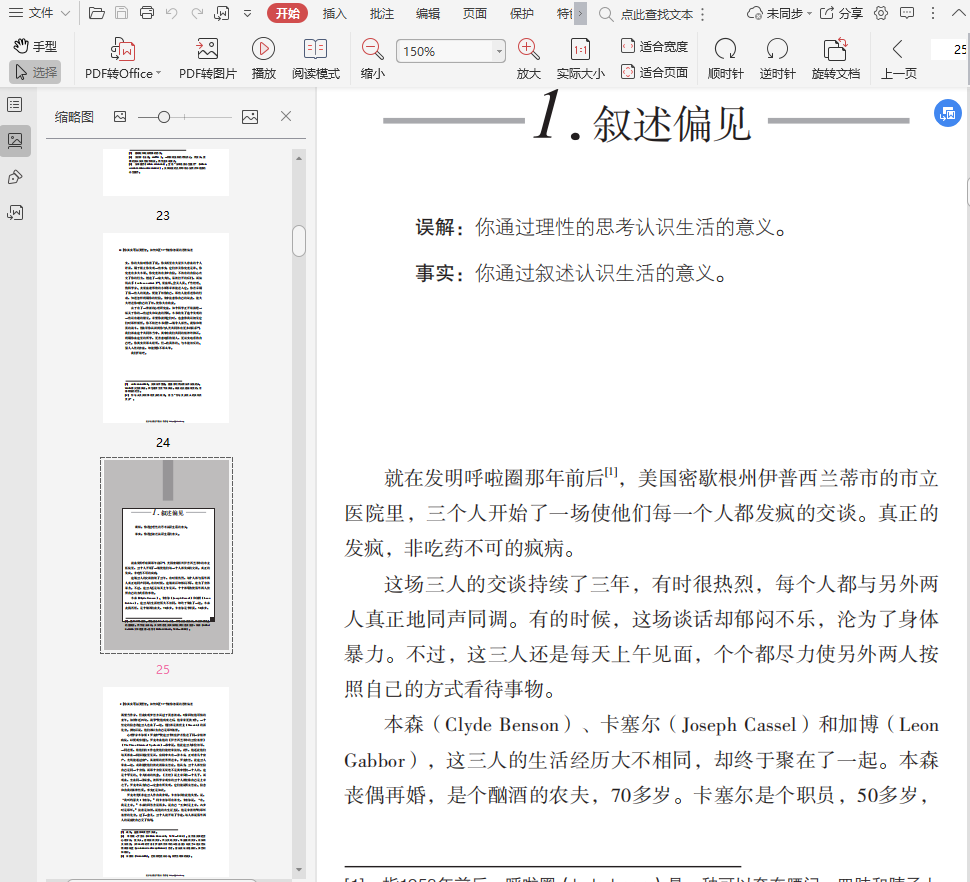Click the 适合宽度 fit width button
Screen dimensions: 970x882
point(654,46)
